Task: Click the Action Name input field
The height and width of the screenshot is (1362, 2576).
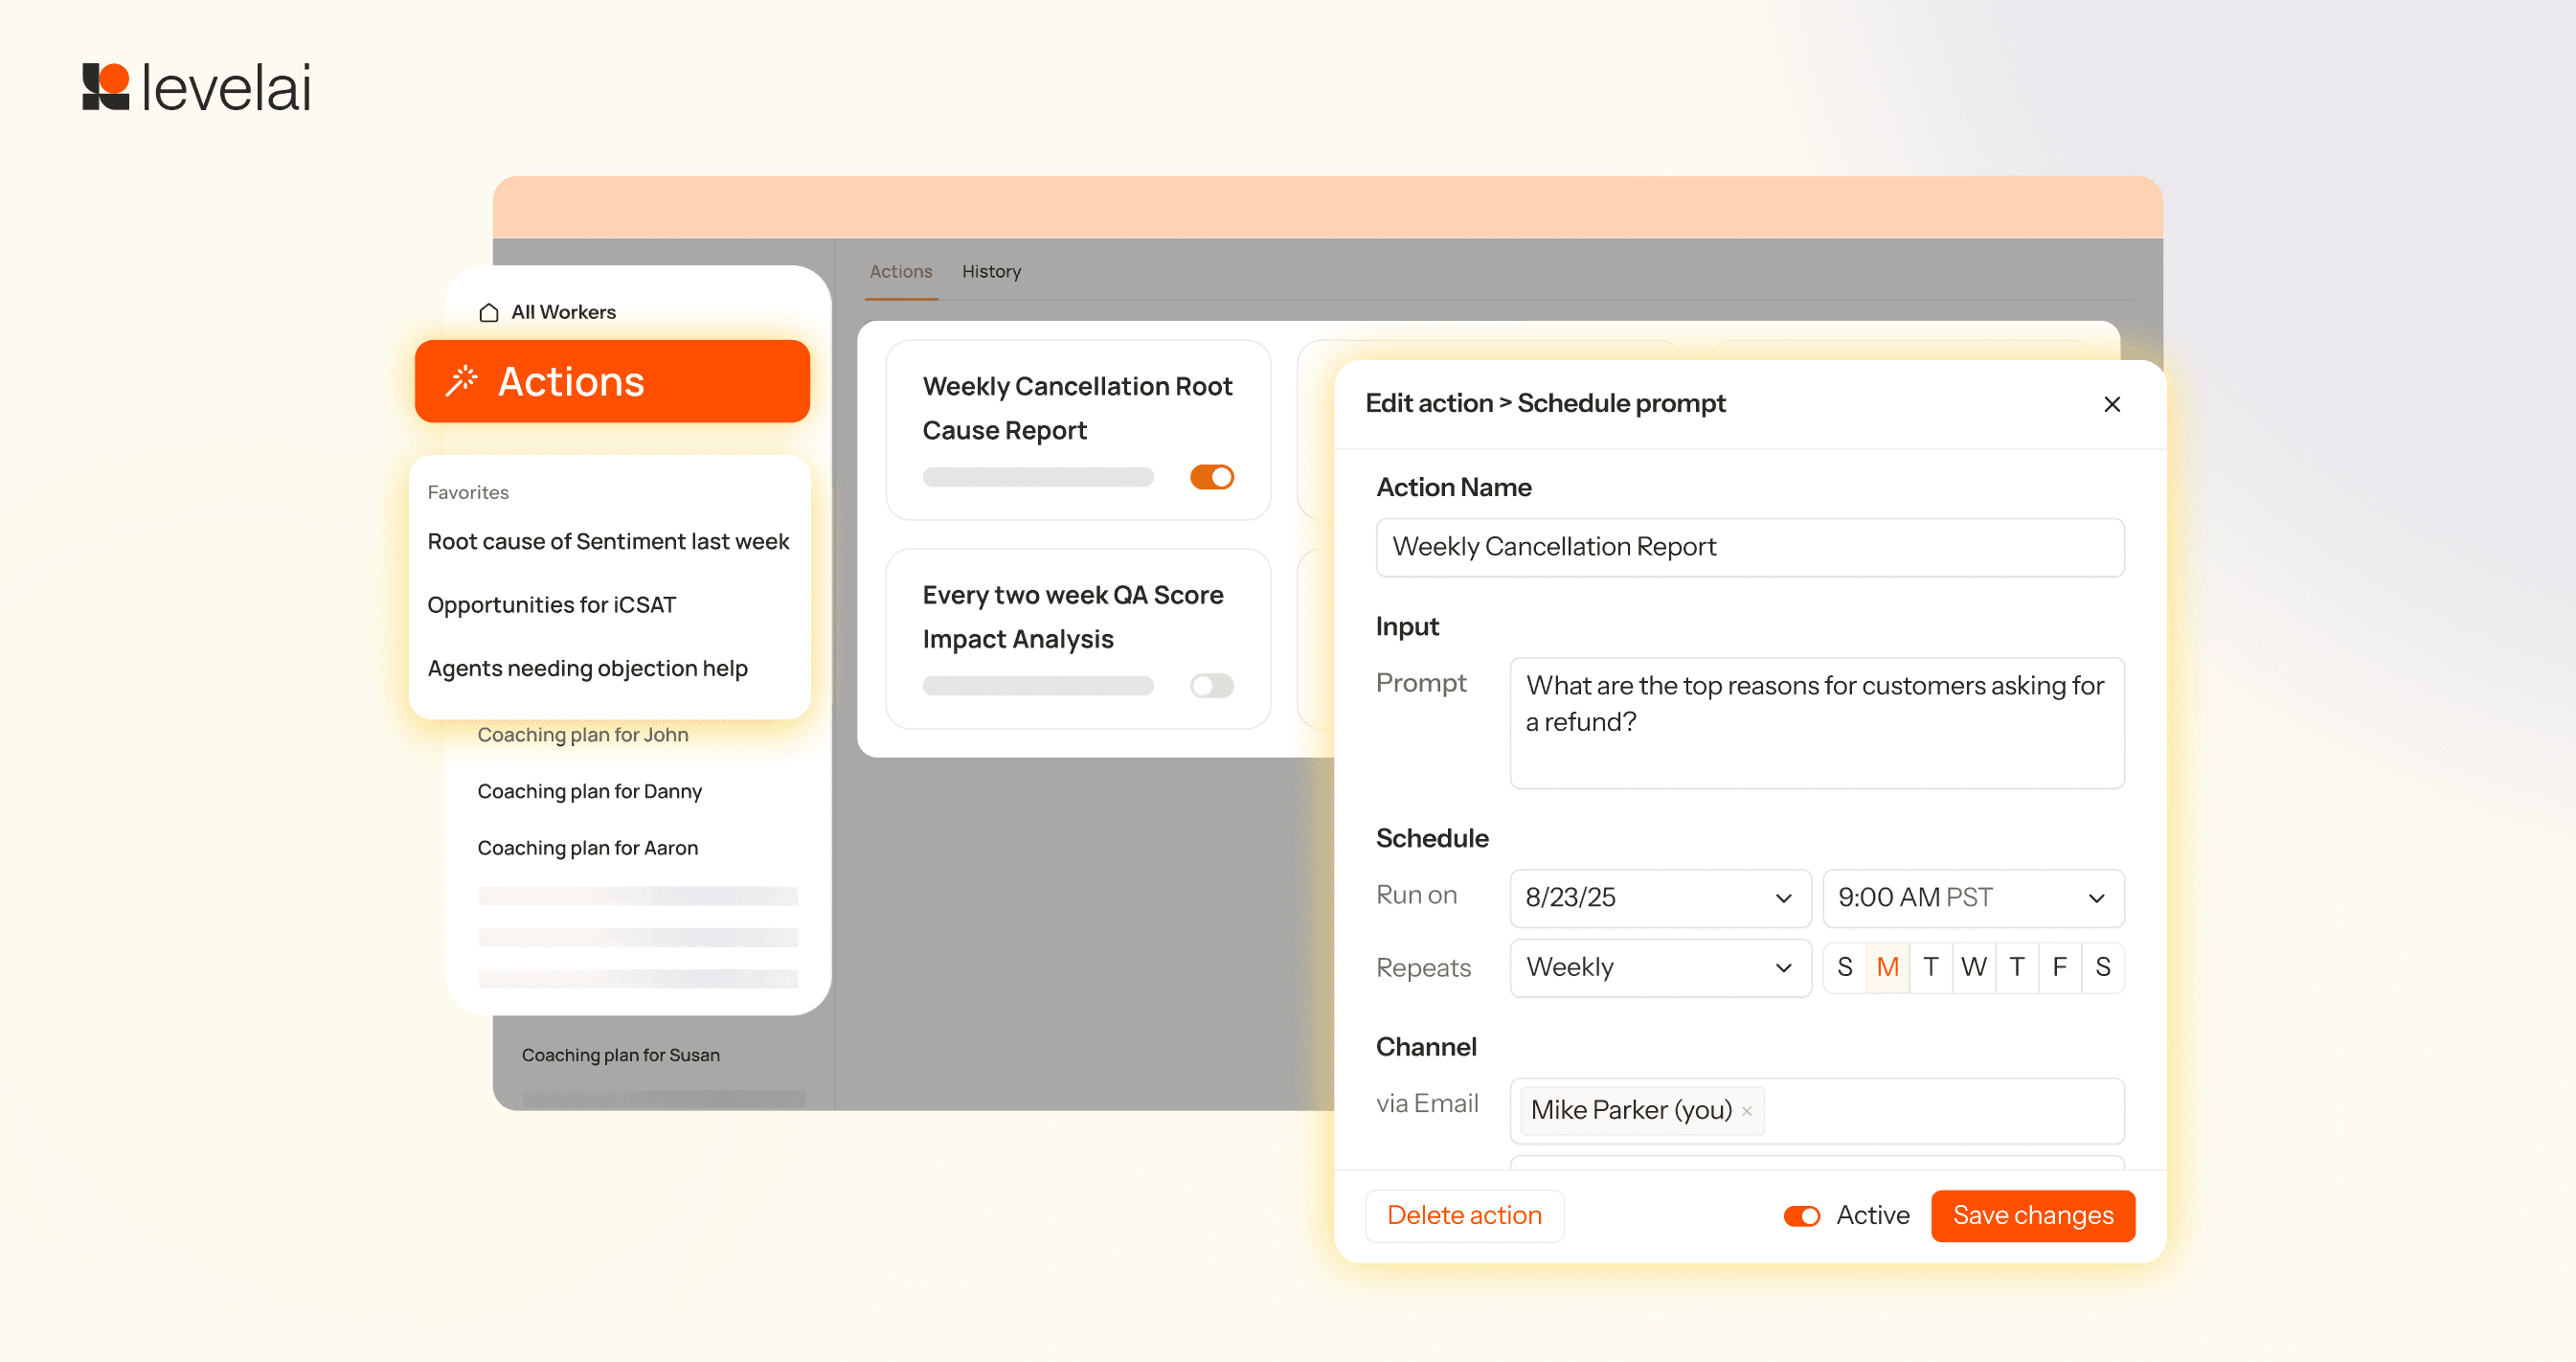Action: click(x=1749, y=547)
